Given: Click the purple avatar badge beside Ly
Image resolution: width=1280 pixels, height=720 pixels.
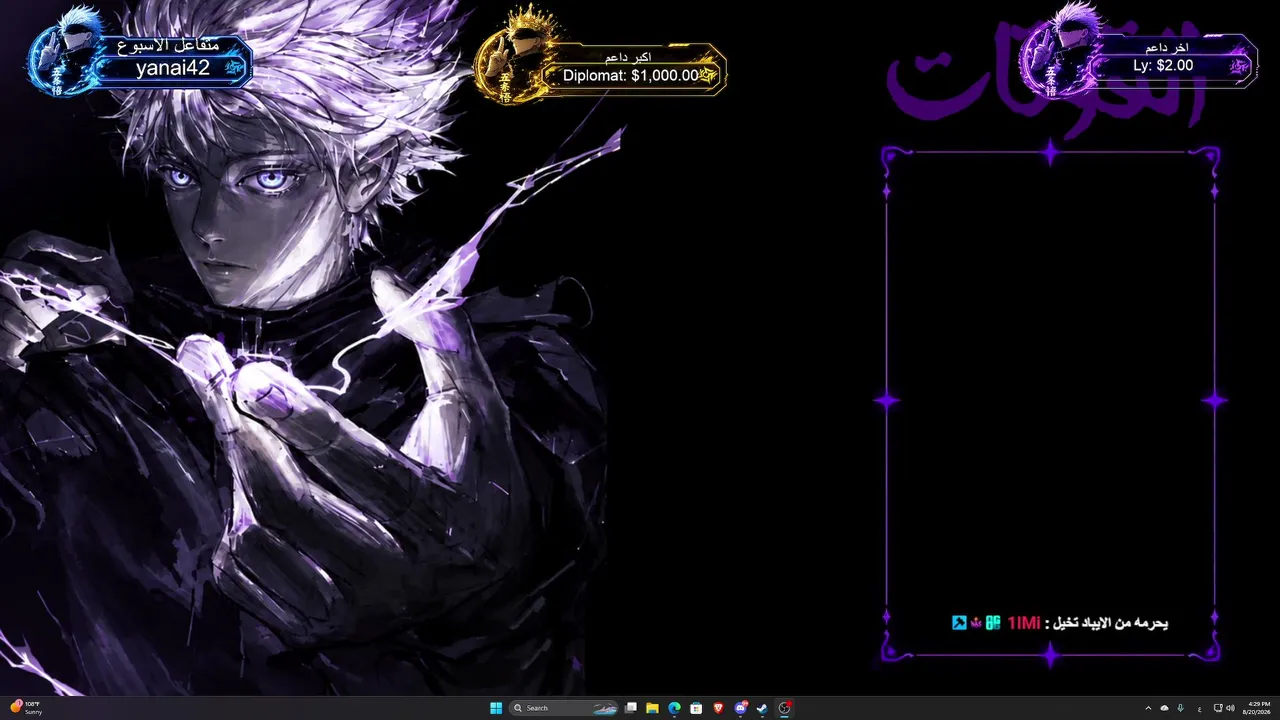Looking at the screenshot, I should click(1062, 52).
